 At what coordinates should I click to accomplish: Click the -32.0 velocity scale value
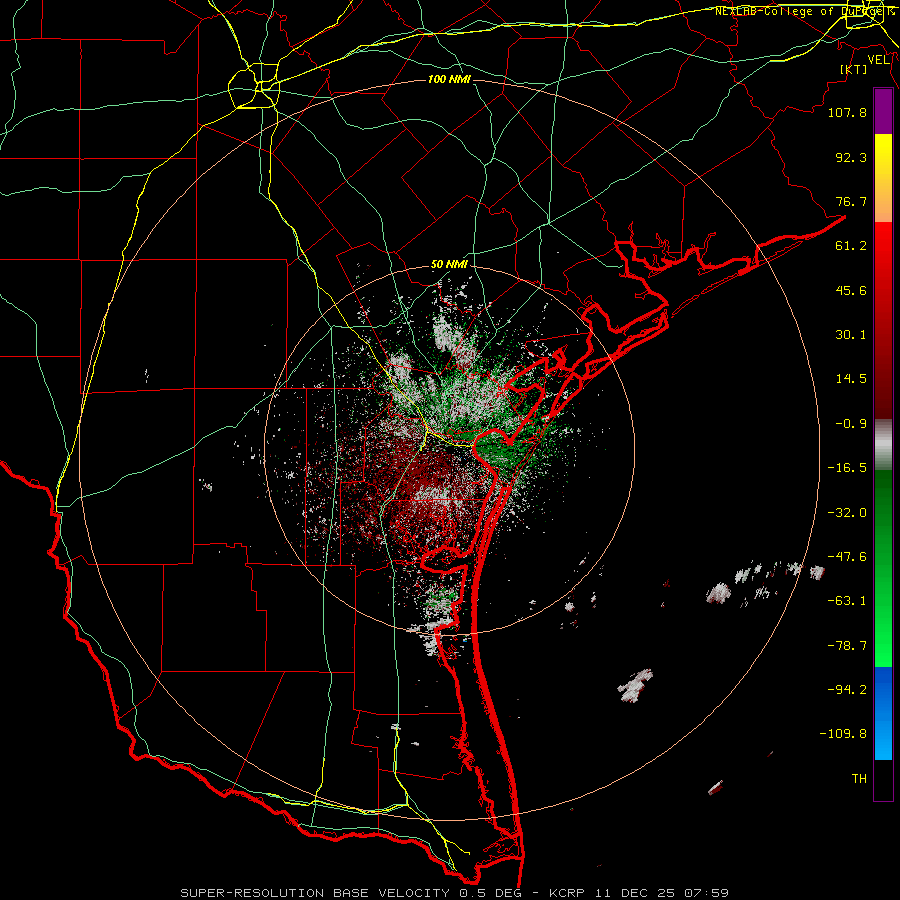click(x=847, y=513)
